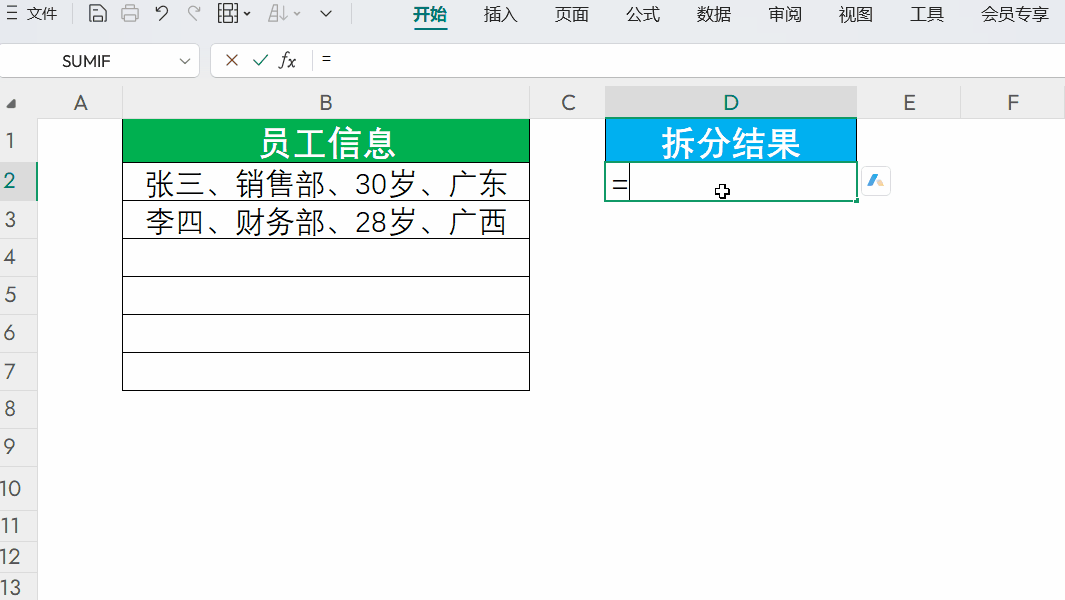Open Insert Function via the fx icon
Viewport: 1065px width, 600px height.
tap(288, 61)
